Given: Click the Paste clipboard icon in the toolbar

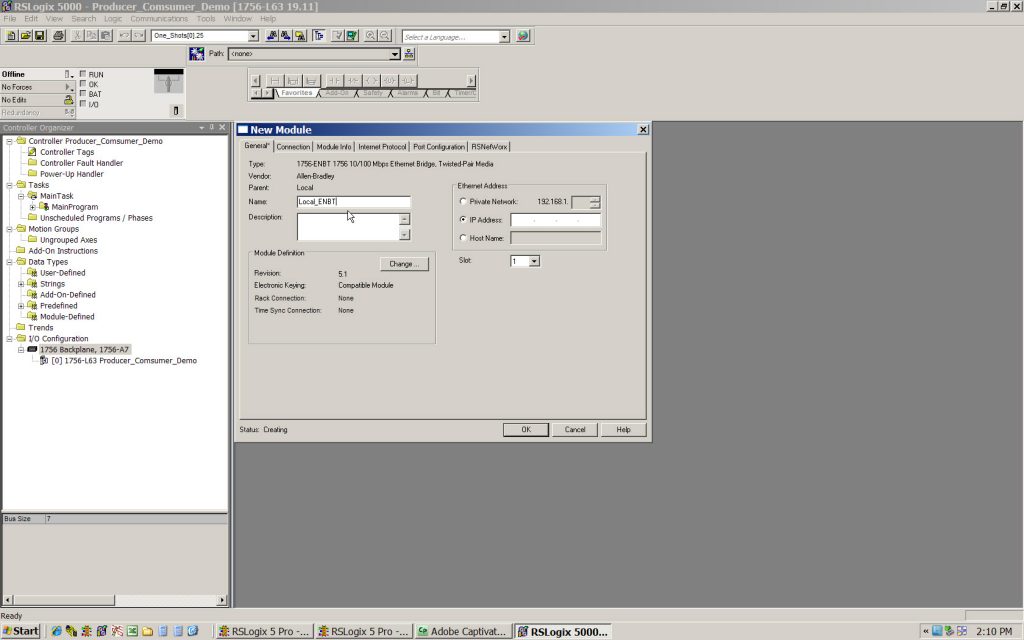Looking at the screenshot, I should (x=106, y=36).
